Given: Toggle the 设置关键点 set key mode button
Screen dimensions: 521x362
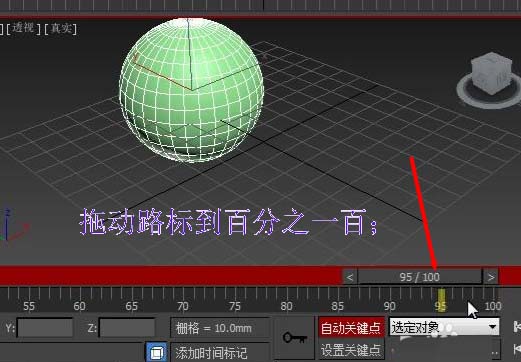Looking at the screenshot, I should click(351, 350).
